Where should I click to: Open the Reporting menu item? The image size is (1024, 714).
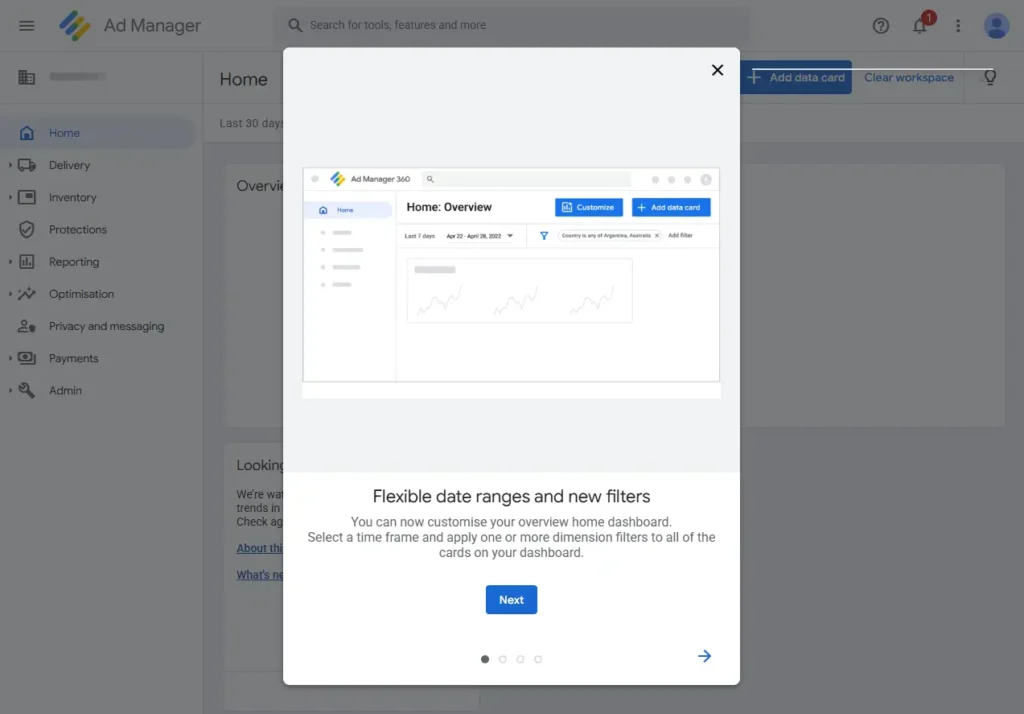click(x=74, y=262)
